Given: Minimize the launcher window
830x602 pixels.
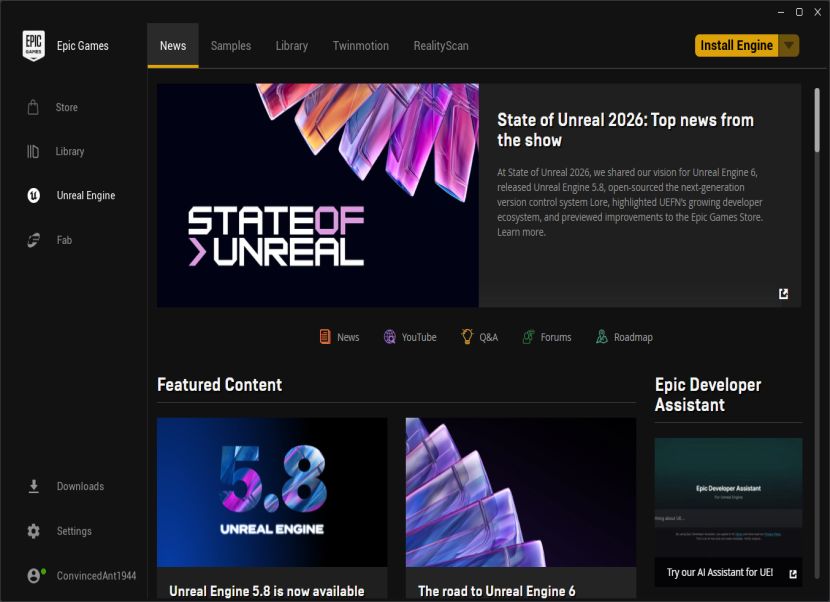Looking at the screenshot, I should (781, 12).
